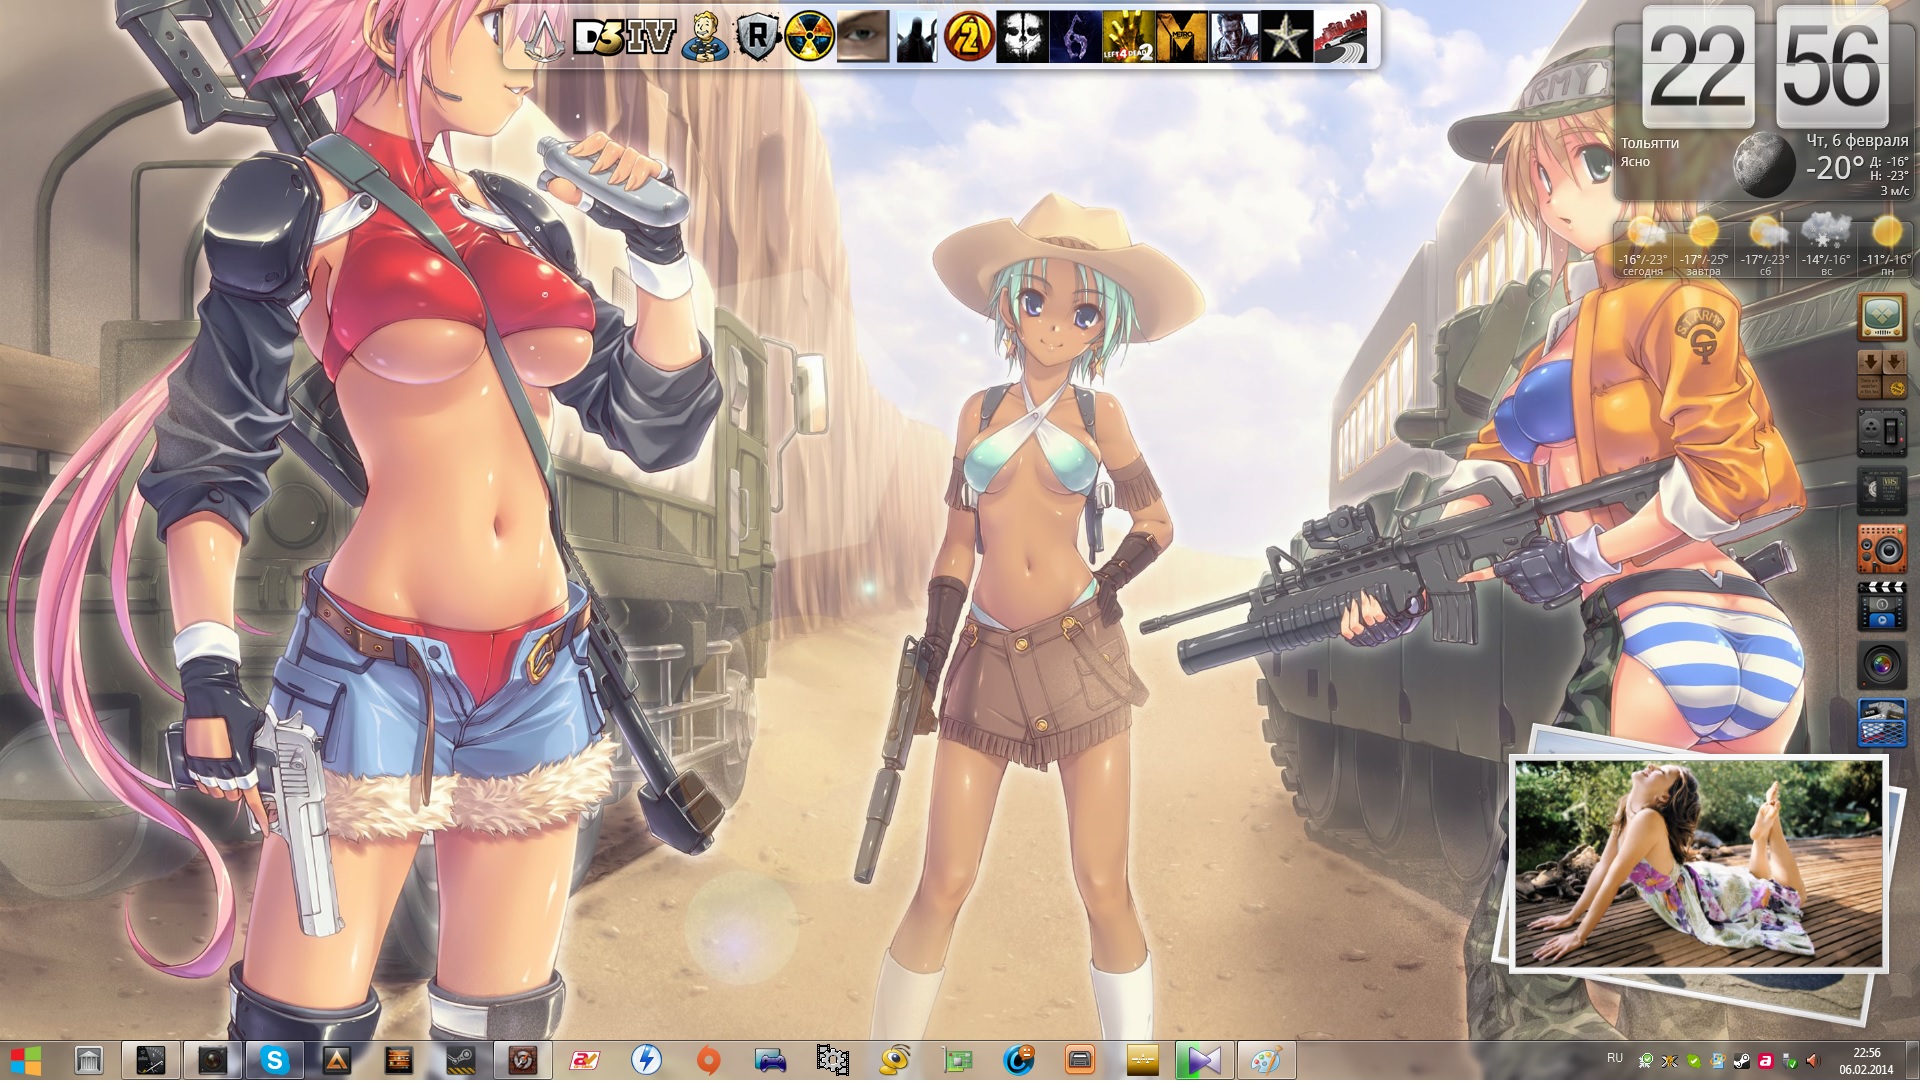This screenshot has width=1924, height=1084.
Task: Launch the Metro game icon
Action: [1182, 38]
